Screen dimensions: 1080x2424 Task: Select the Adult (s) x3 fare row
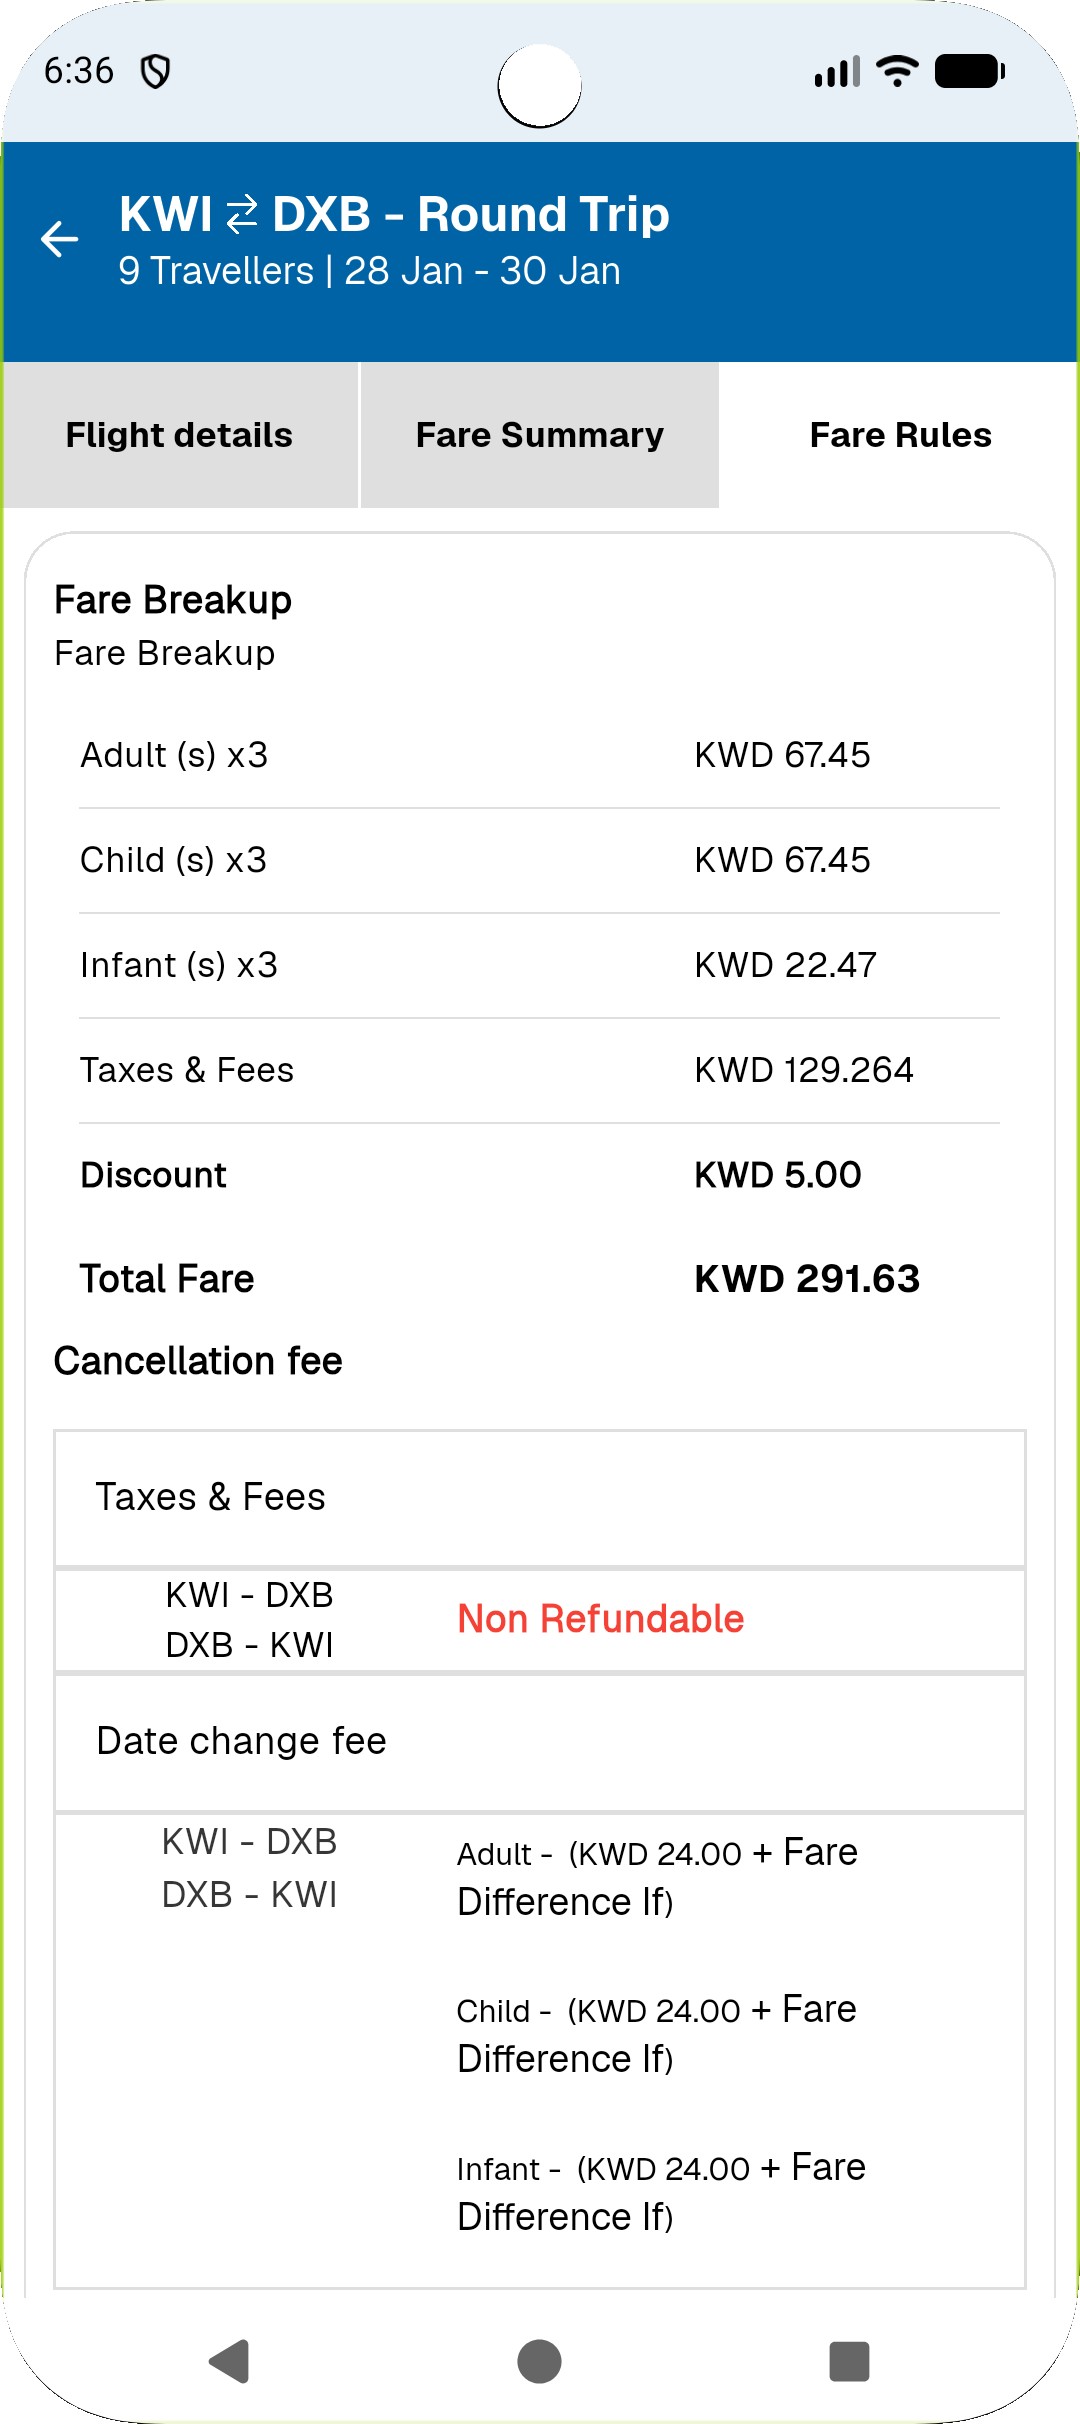[x=539, y=755]
